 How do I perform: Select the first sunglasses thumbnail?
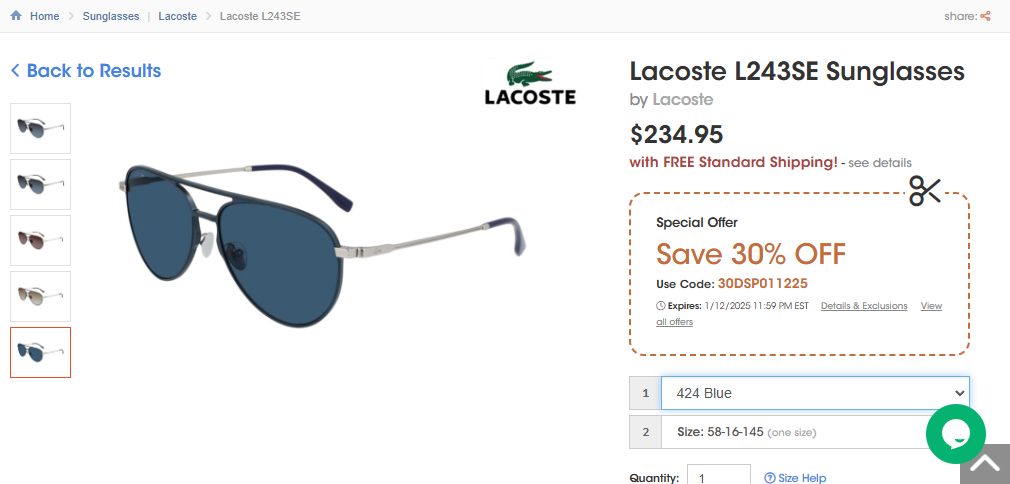pos(41,129)
